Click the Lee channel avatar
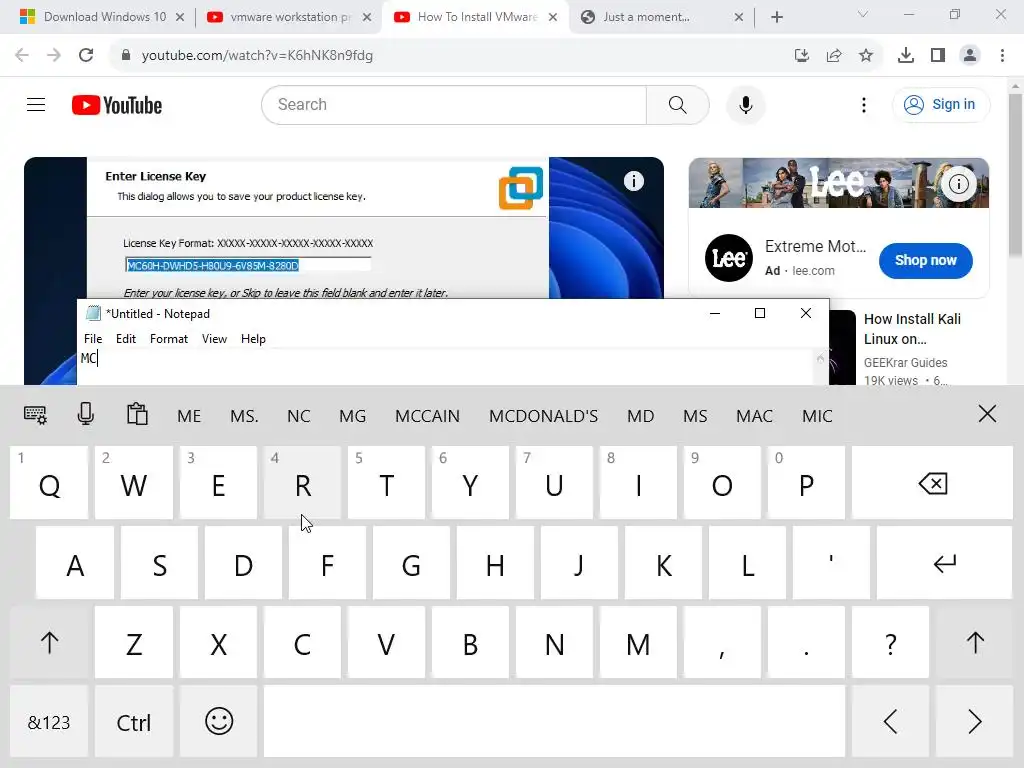Image resolution: width=1024 pixels, height=768 pixels. [729, 258]
